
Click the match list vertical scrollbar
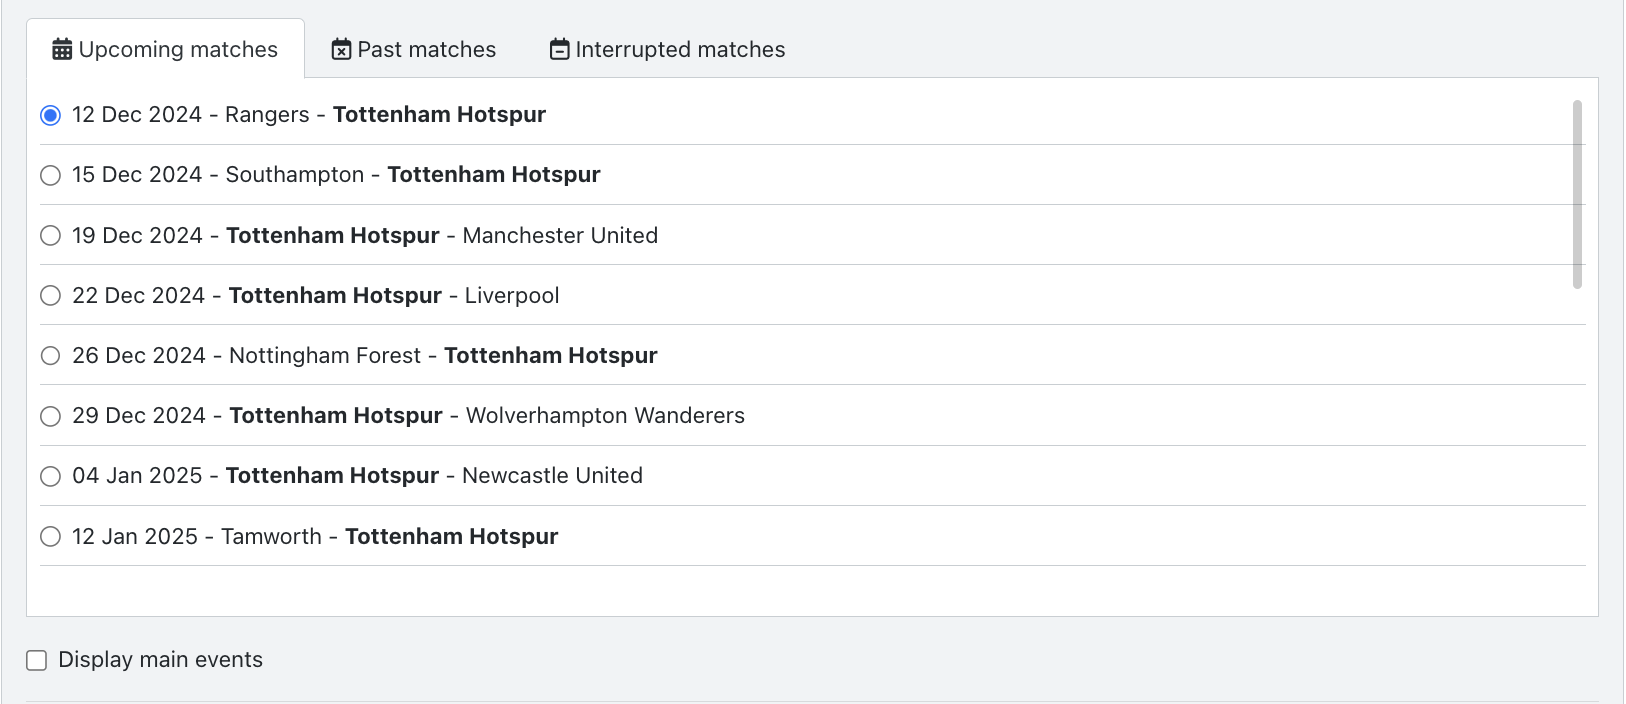point(1577,194)
